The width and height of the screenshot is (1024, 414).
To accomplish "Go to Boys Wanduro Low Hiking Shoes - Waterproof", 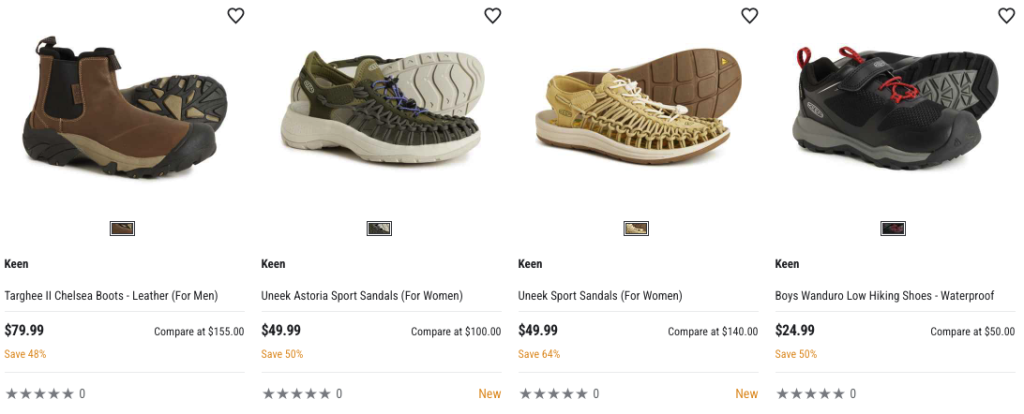I will pos(884,296).
